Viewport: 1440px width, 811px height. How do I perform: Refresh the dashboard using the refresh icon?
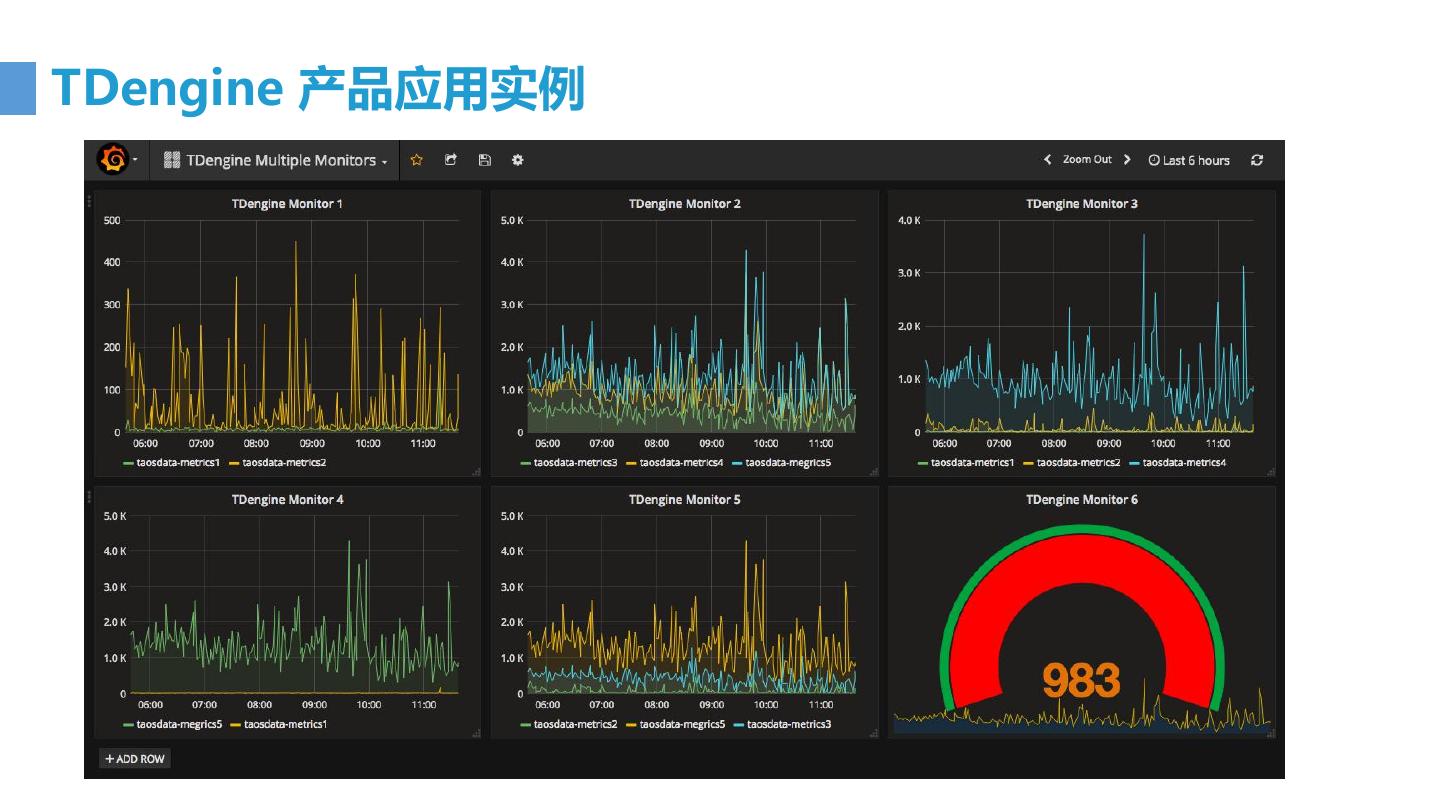pyautogui.click(x=1257, y=160)
